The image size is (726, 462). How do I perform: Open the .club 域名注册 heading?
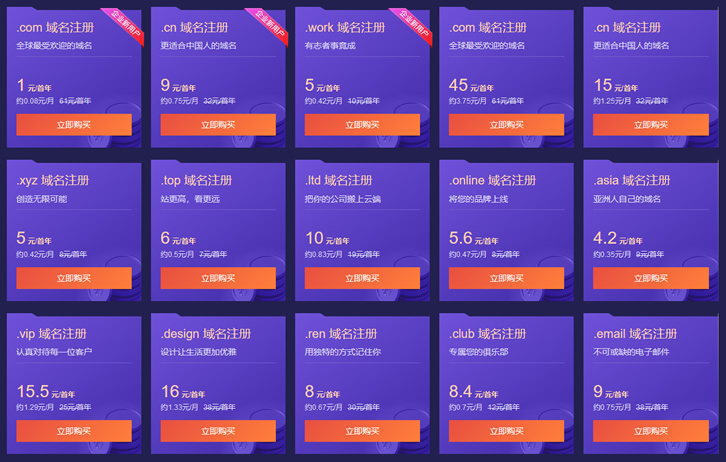487,333
